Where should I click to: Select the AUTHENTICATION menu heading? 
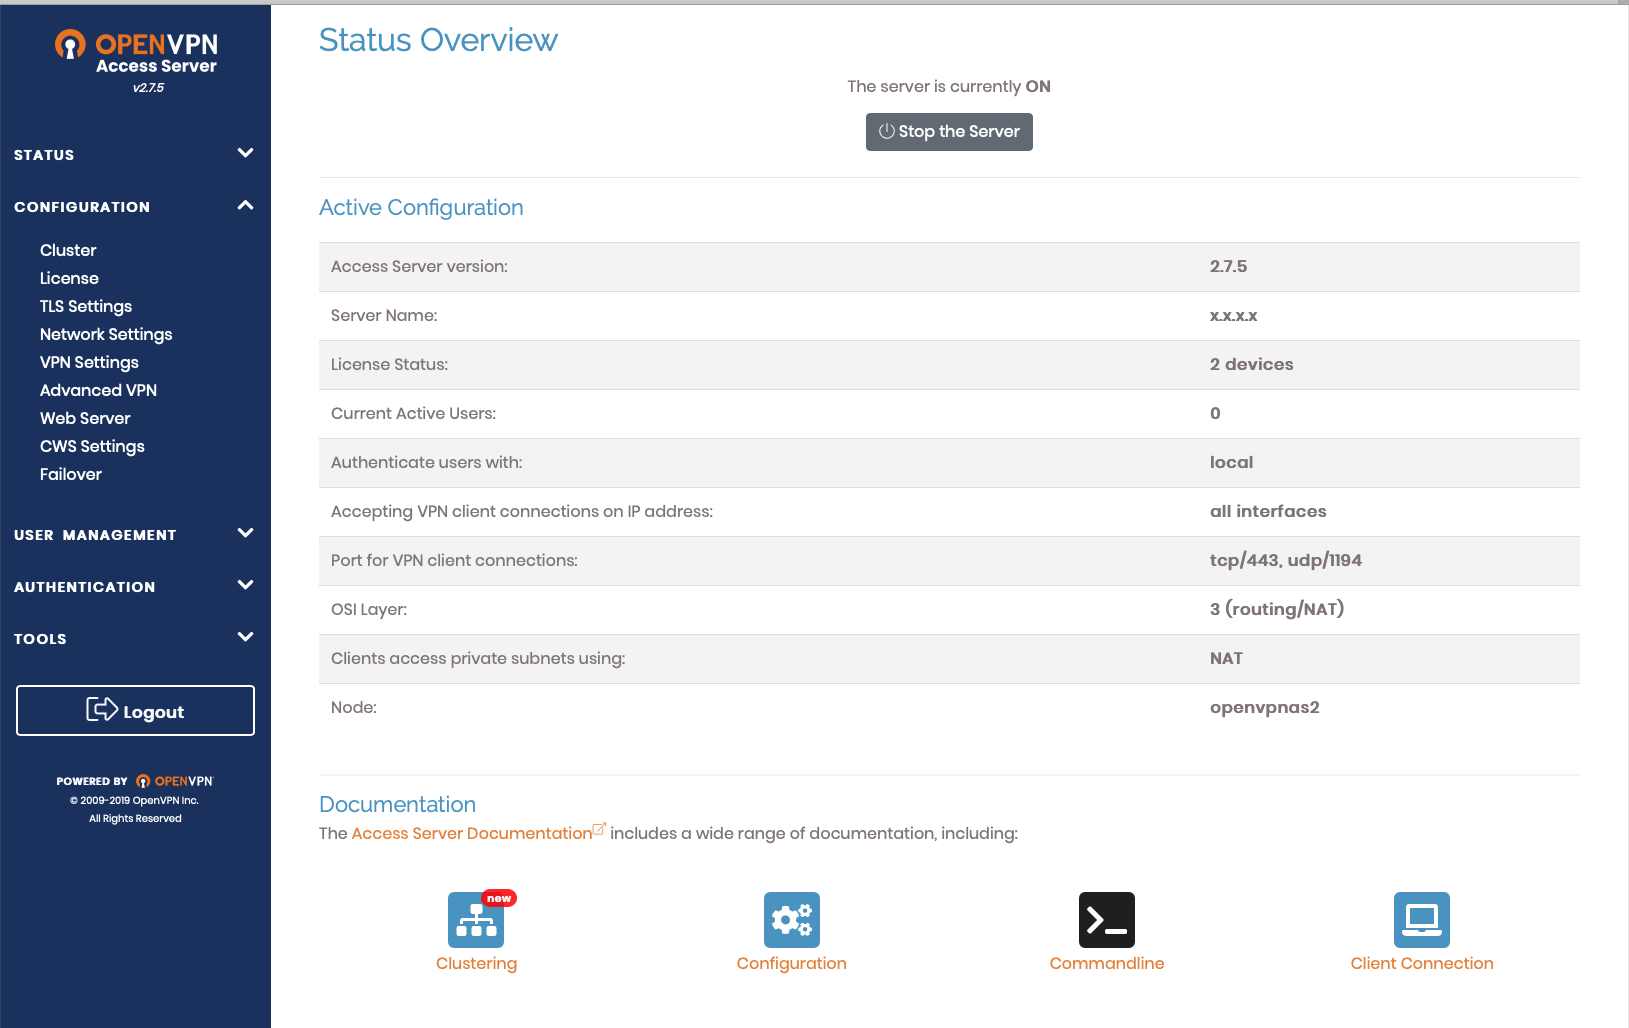[x=85, y=587]
